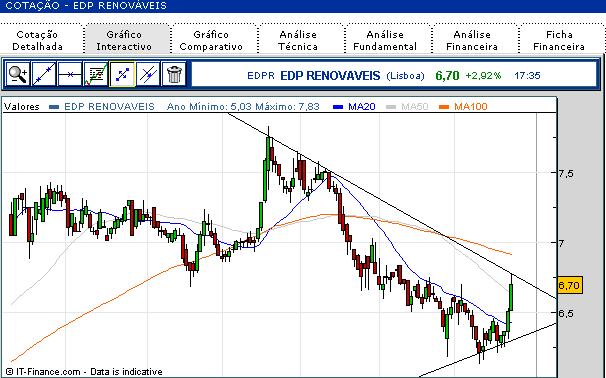Select the trend line drawing tool
Viewport: 606px width, 378px height.
[x=43, y=74]
